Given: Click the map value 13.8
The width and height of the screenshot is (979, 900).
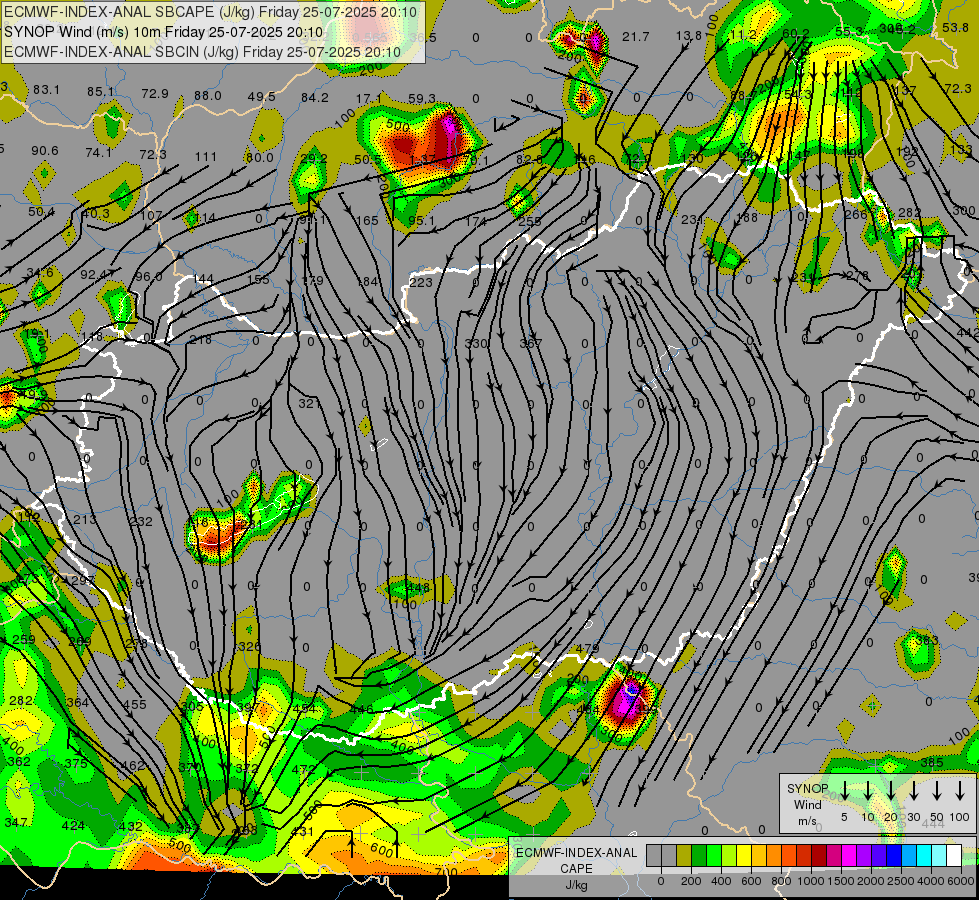Looking at the screenshot, I should click(689, 36).
